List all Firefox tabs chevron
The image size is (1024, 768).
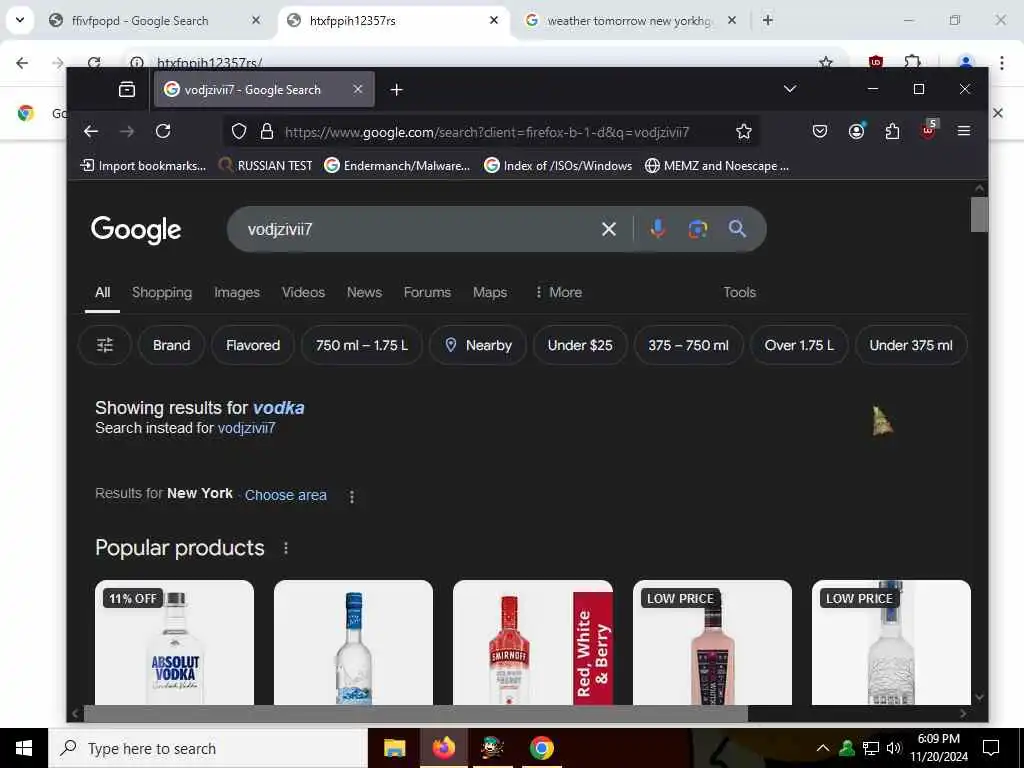click(x=790, y=89)
